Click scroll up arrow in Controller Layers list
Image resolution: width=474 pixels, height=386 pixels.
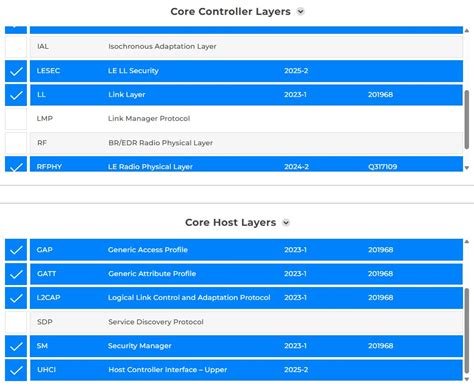click(467, 31)
